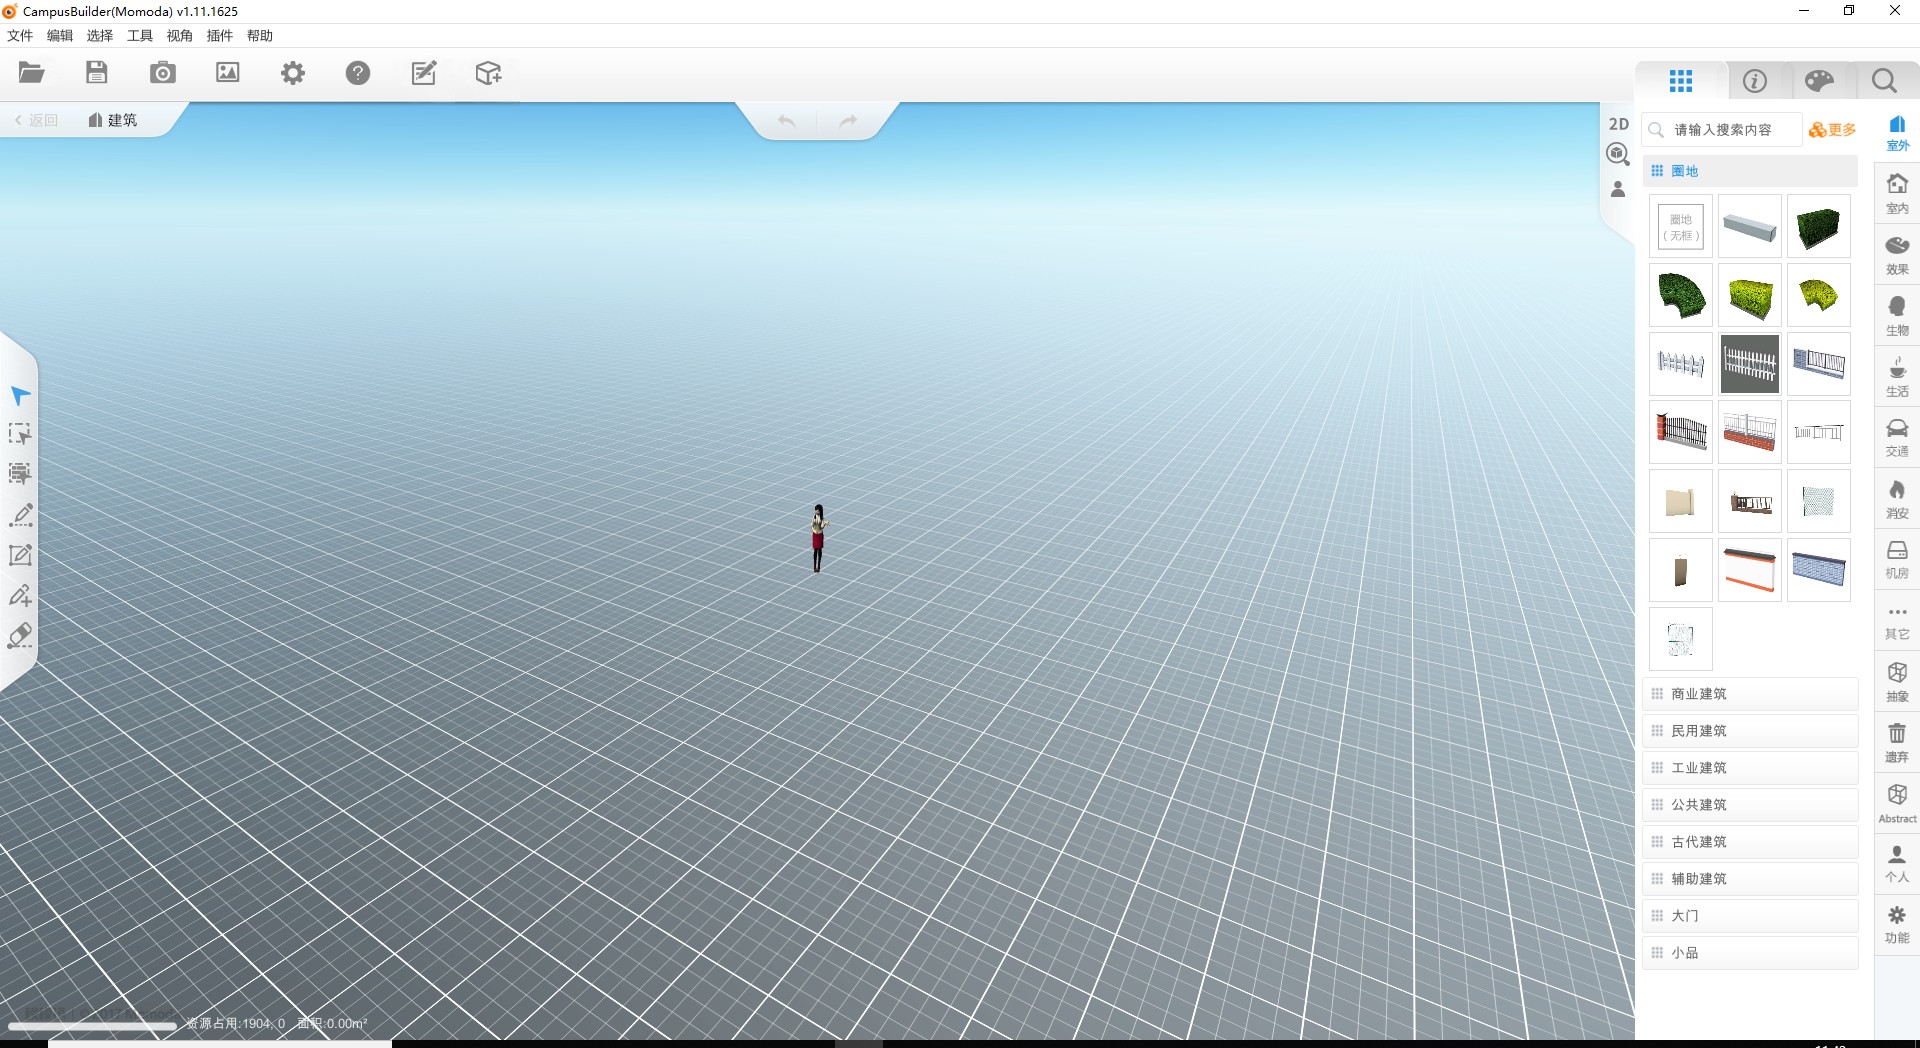Image resolution: width=1920 pixels, height=1048 pixels.
Task: Switch to the model grid library tab
Action: pyautogui.click(x=1681, y=81)
